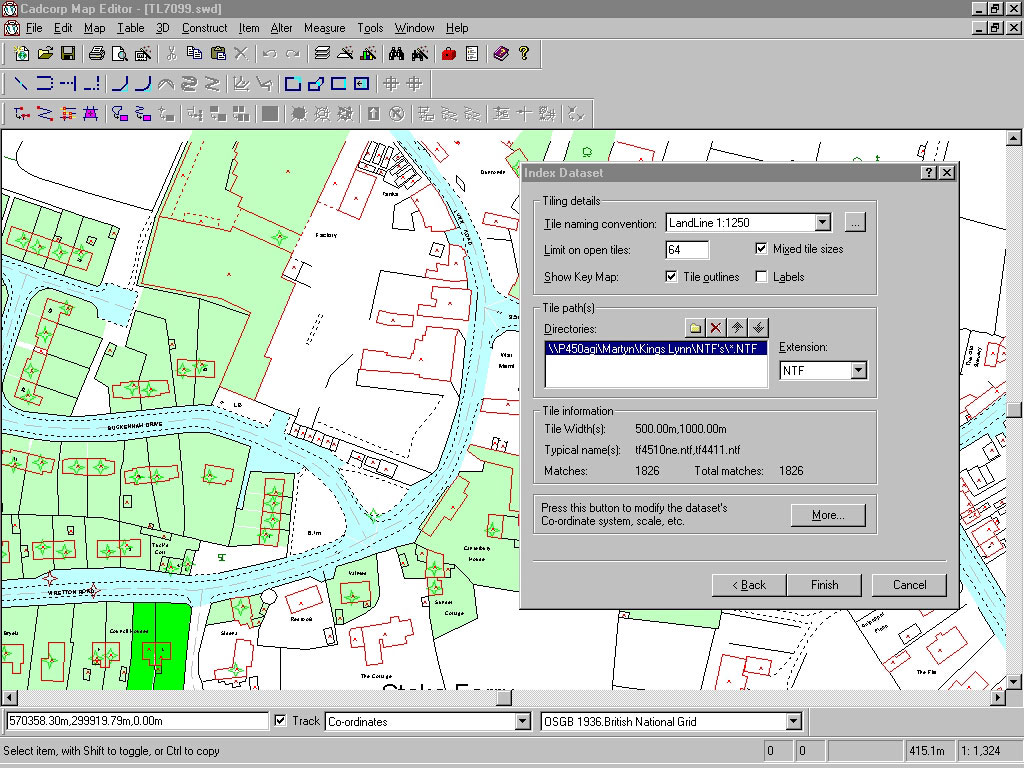Add a tile directory with the folder icon
Image resolution: width=1024 pixels, height=768 pixels.
click(695, 327)
